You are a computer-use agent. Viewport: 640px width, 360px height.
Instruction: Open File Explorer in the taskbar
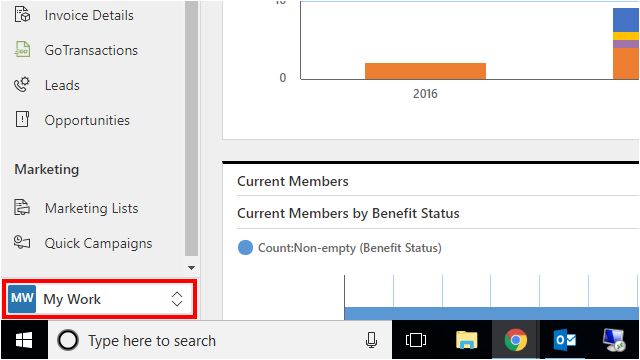(x=467, y=340)
